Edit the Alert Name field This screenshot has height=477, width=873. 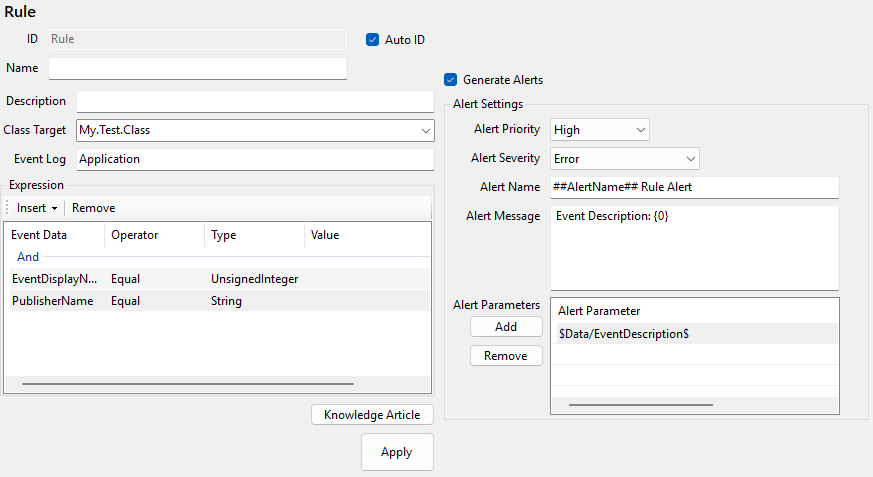pos(694,187)
